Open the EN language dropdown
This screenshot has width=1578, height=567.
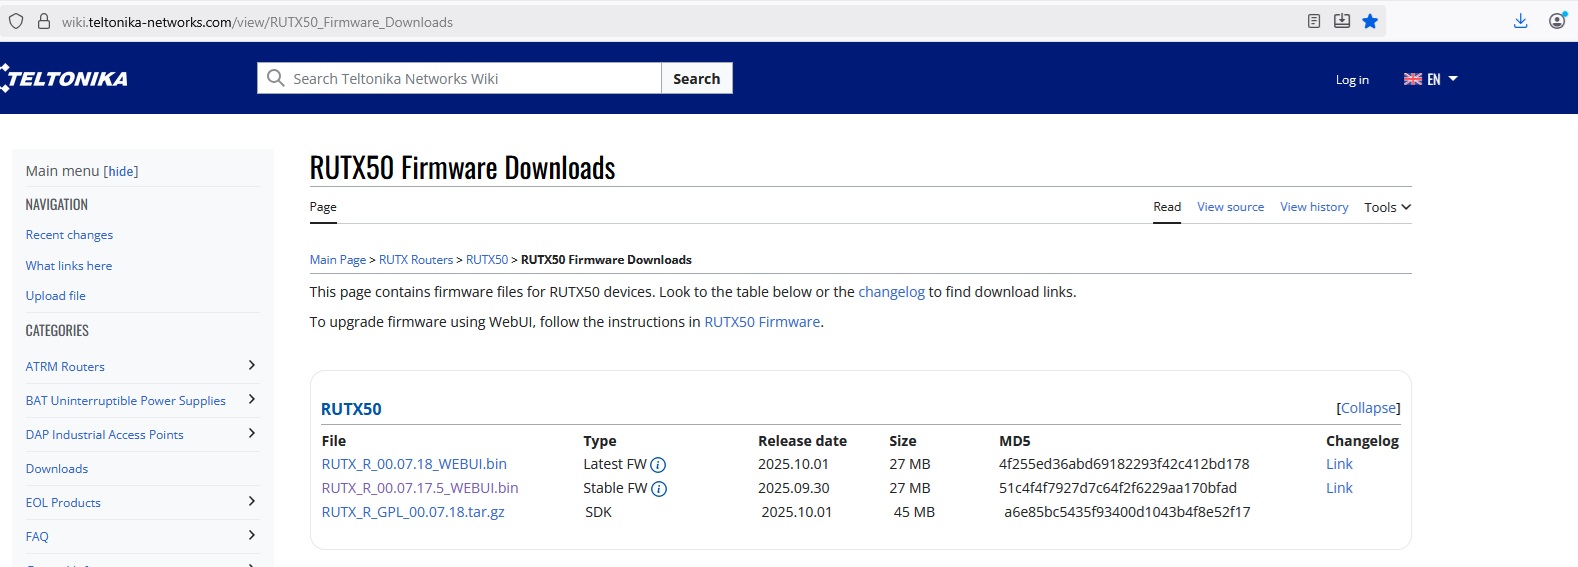1431,79
